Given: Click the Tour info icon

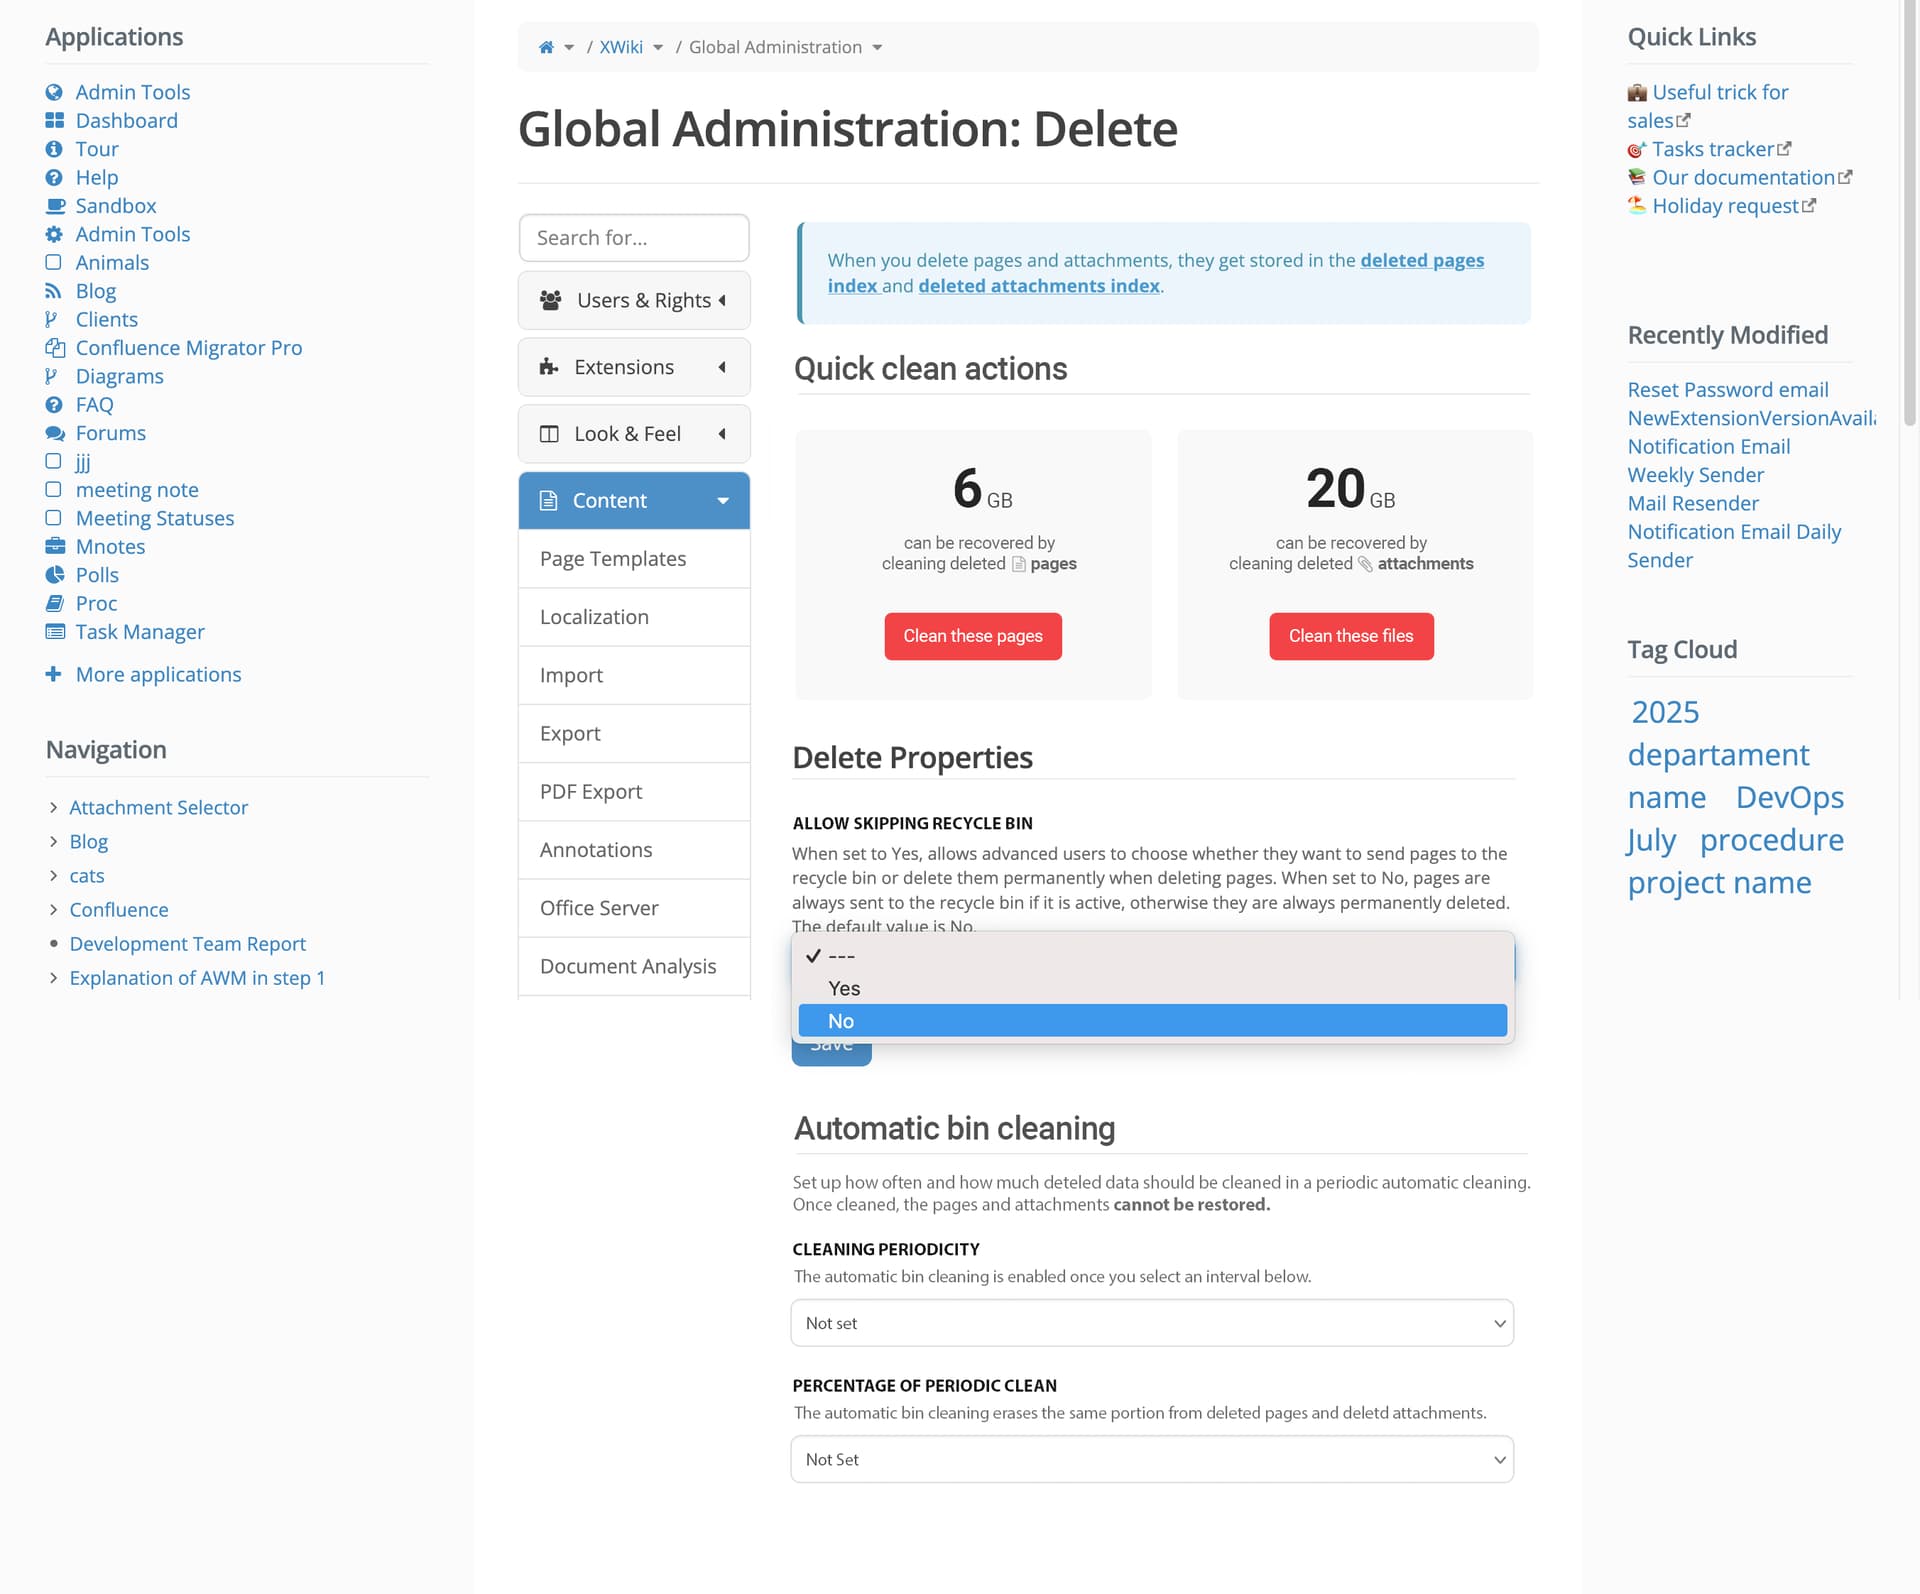Looking at the screenshot, I should [54, 149].
